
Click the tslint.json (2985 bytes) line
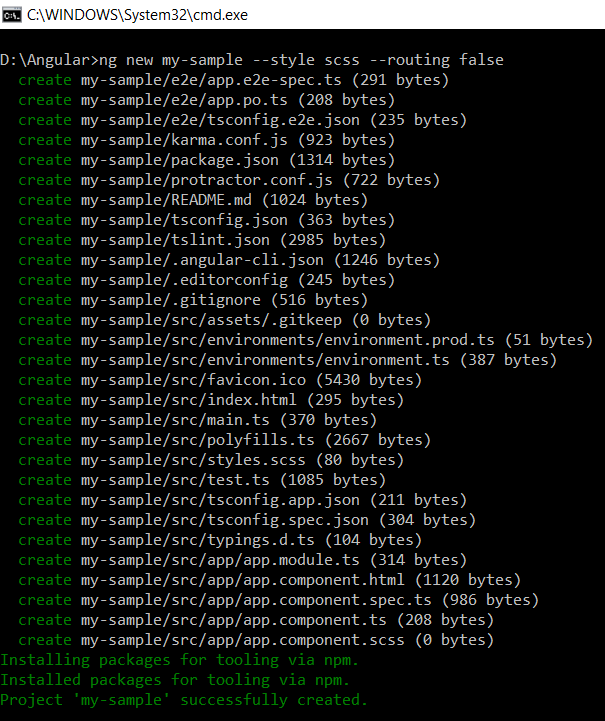pyautogui.click(x=202, y=240)
